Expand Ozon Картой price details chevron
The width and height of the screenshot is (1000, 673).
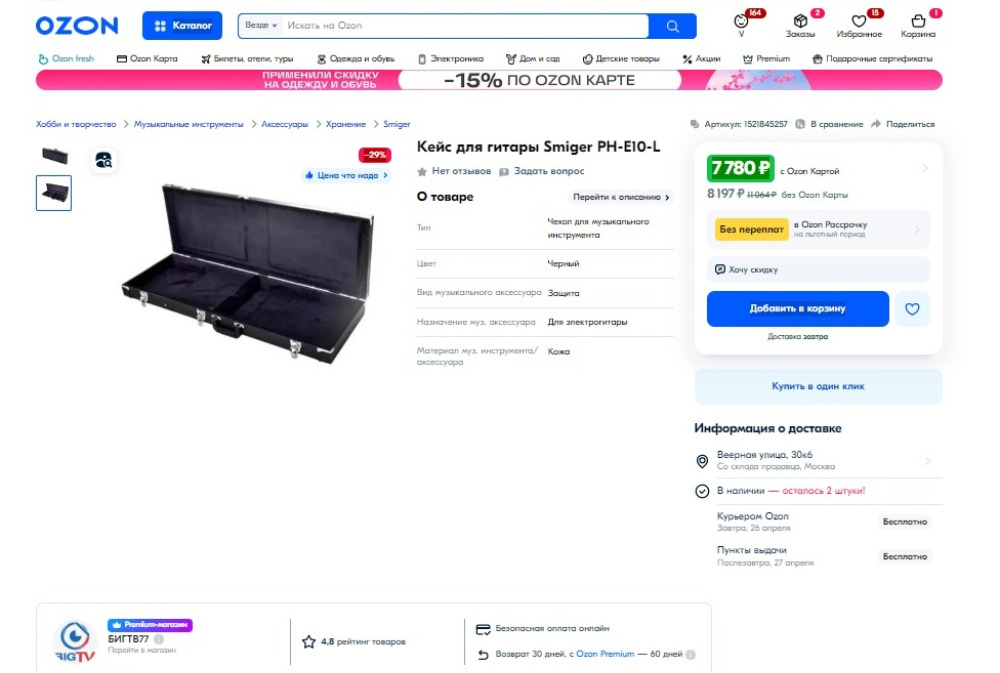(x=925, y=168)
